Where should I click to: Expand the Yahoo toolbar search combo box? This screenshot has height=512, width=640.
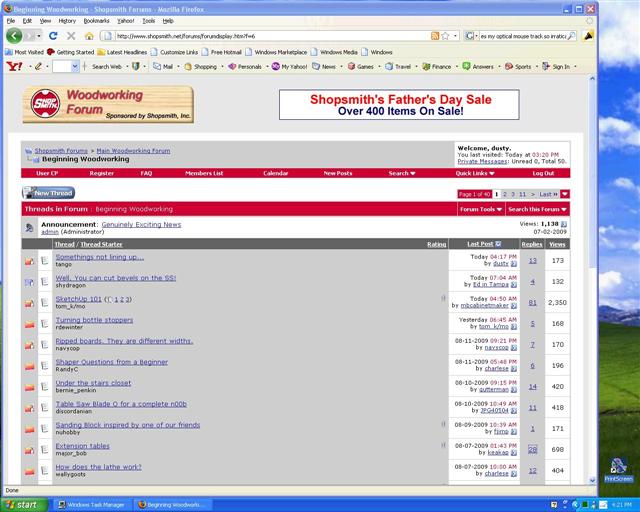point(75,66)
